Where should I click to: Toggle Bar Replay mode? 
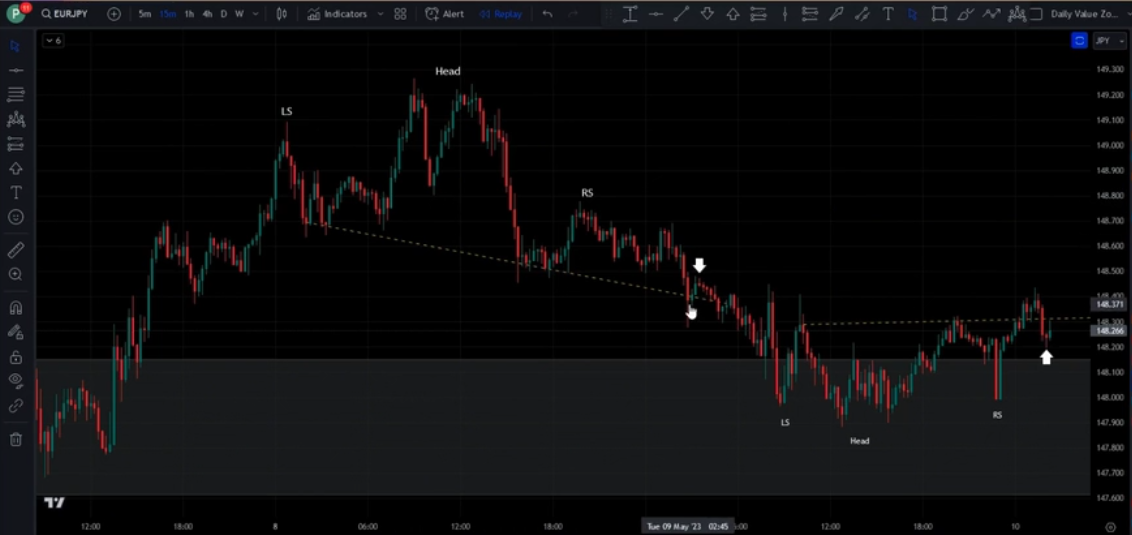point(500,14)
